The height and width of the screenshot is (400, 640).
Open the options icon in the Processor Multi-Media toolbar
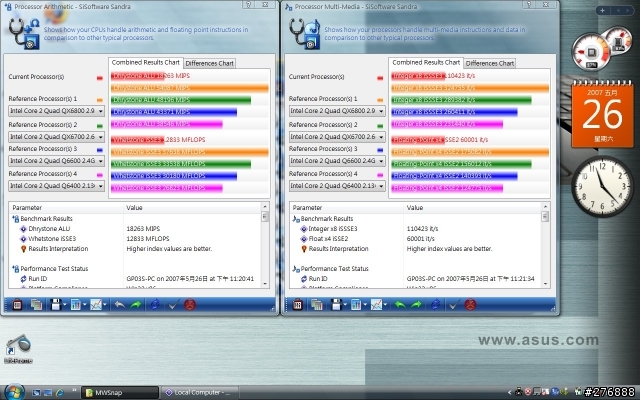coord(298,304)
